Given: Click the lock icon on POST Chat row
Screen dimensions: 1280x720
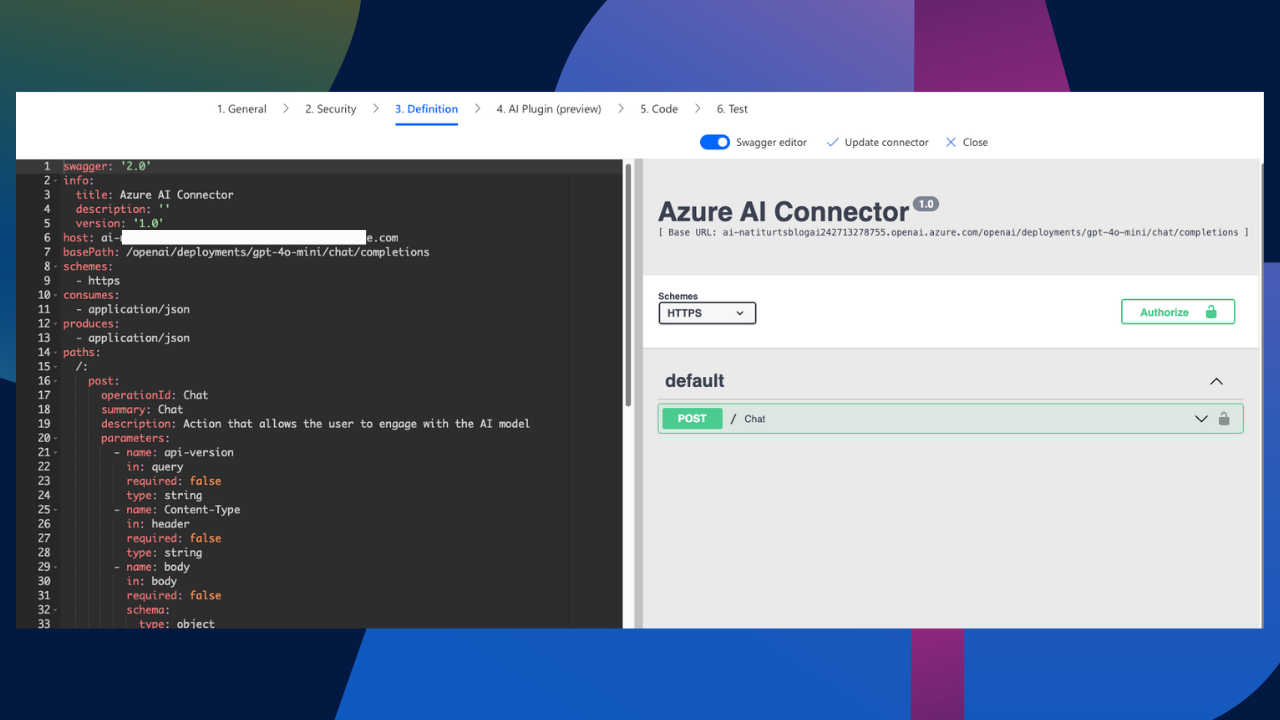Looking at the screenshot, I should [x=1224, y=419].
